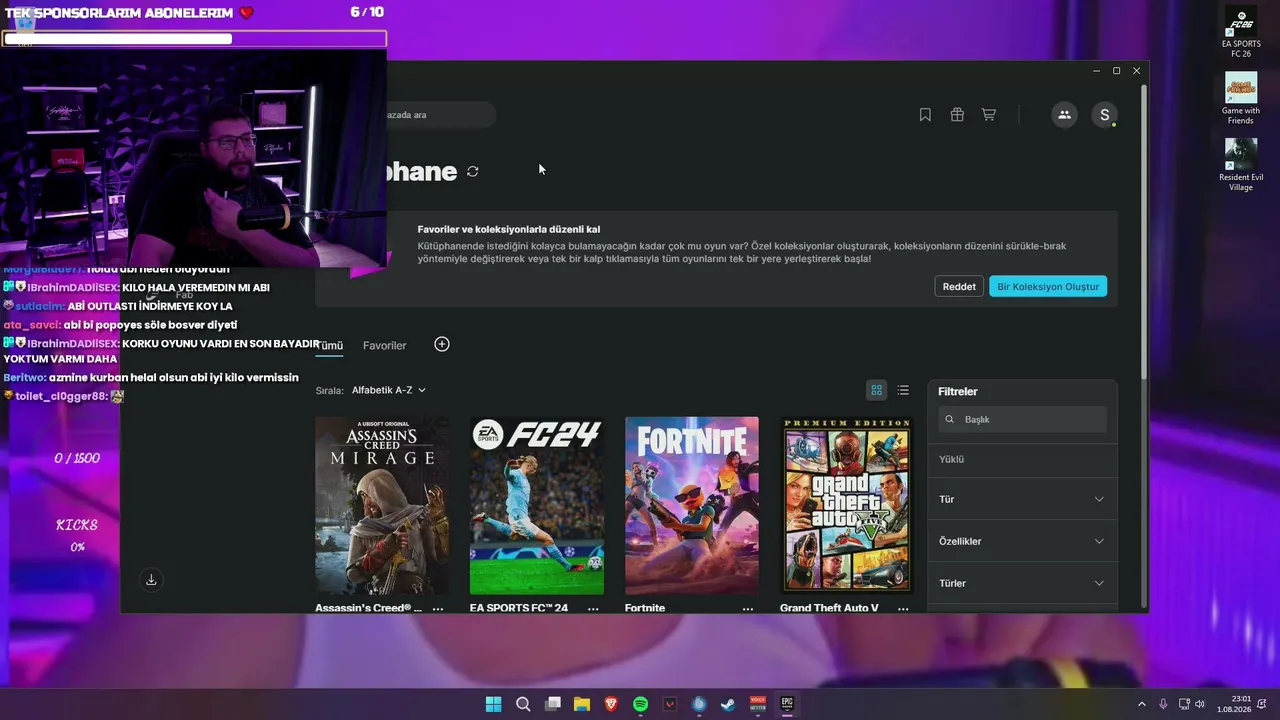This screenshot has width=1280, height=720.
Task: Open the downloads icon in the sidebar
Action: tap(151, 580)
